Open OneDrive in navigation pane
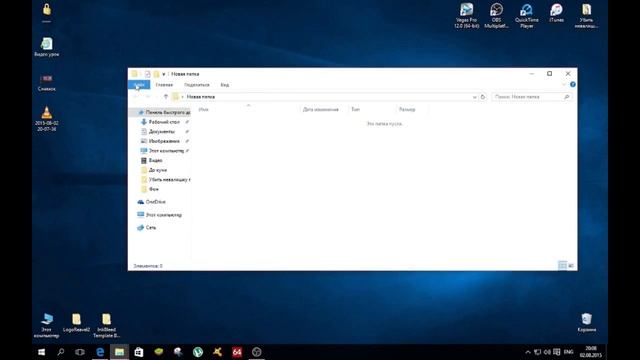 (x=155, y=202)
